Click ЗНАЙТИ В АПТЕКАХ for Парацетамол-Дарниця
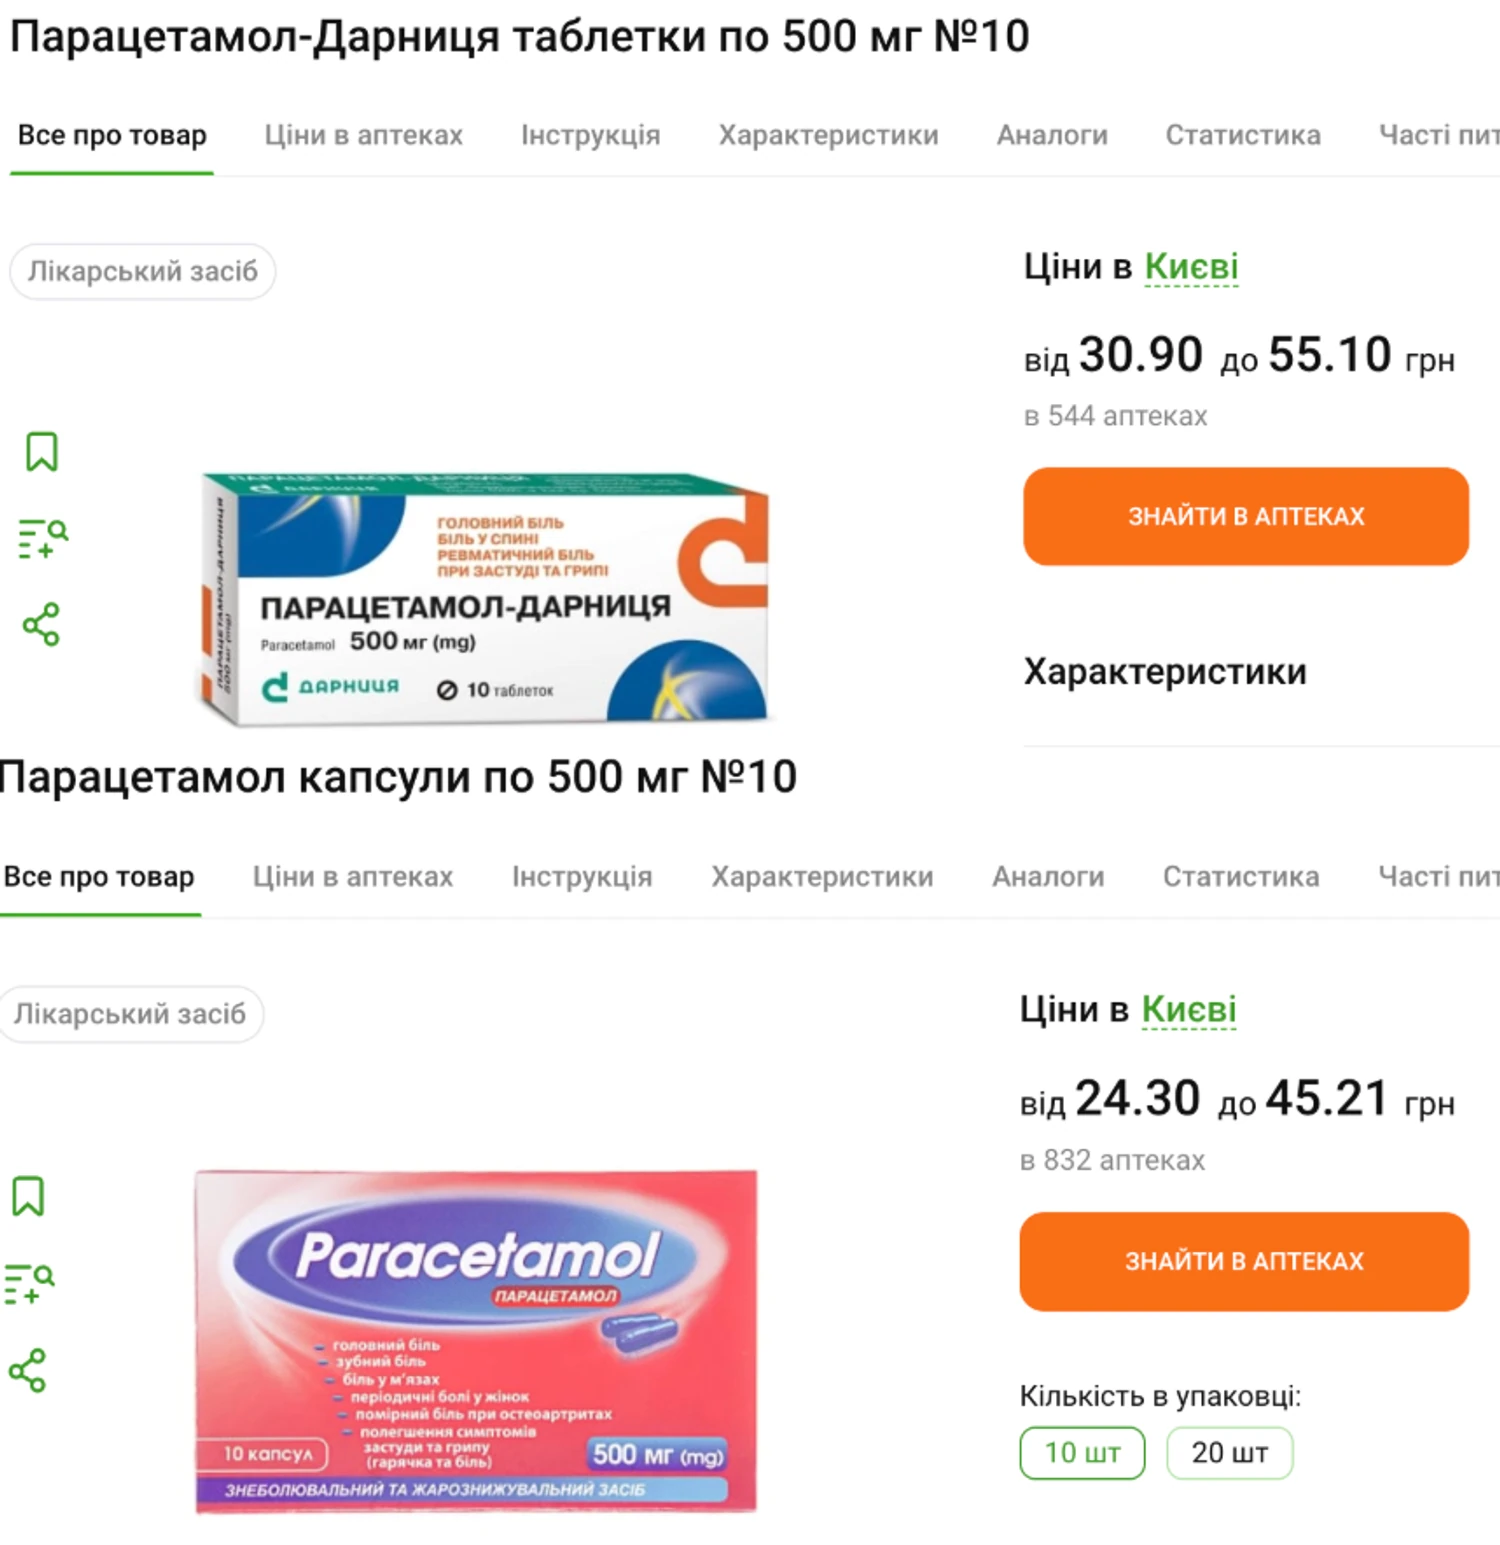 1245,516
